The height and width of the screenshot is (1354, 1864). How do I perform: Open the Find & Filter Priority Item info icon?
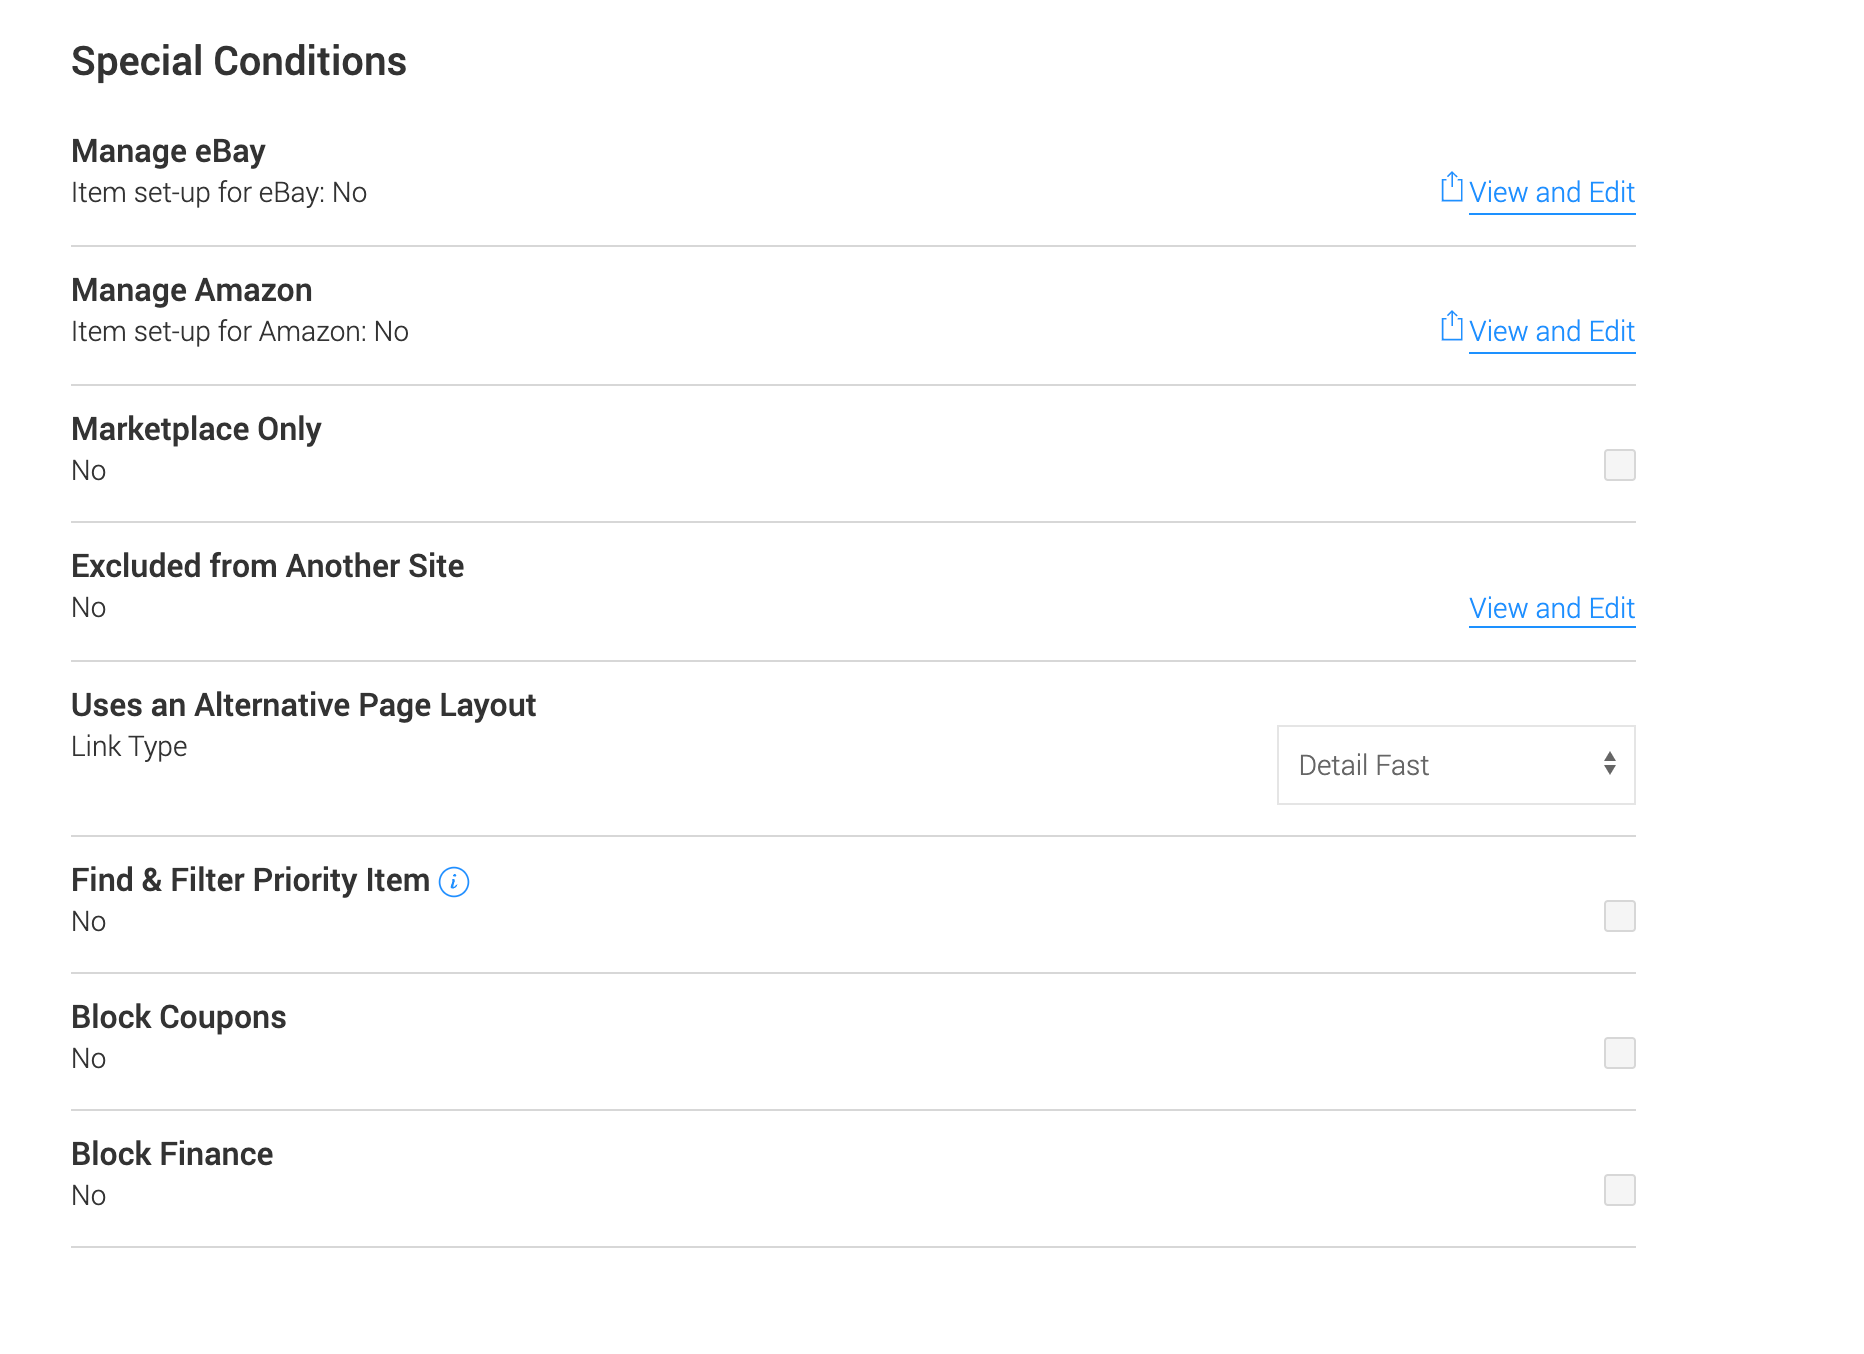coord(454,882)
